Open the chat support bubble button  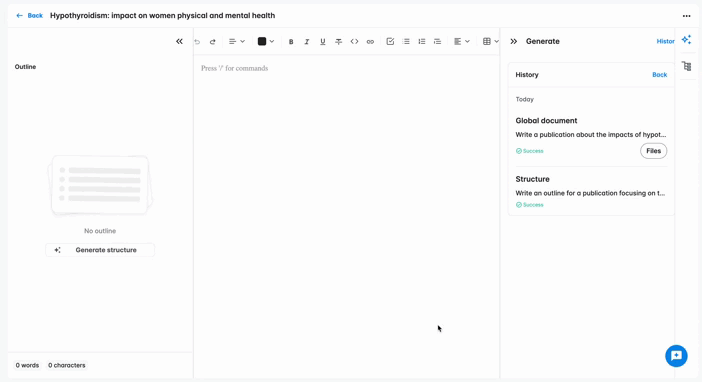676,356
